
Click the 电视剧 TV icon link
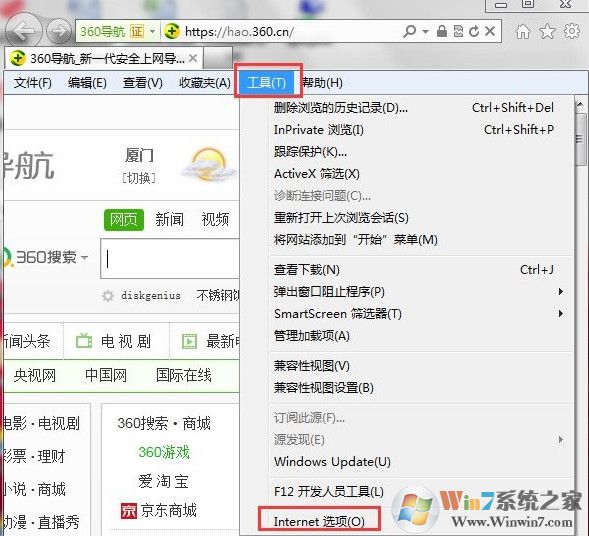(84, 341)
